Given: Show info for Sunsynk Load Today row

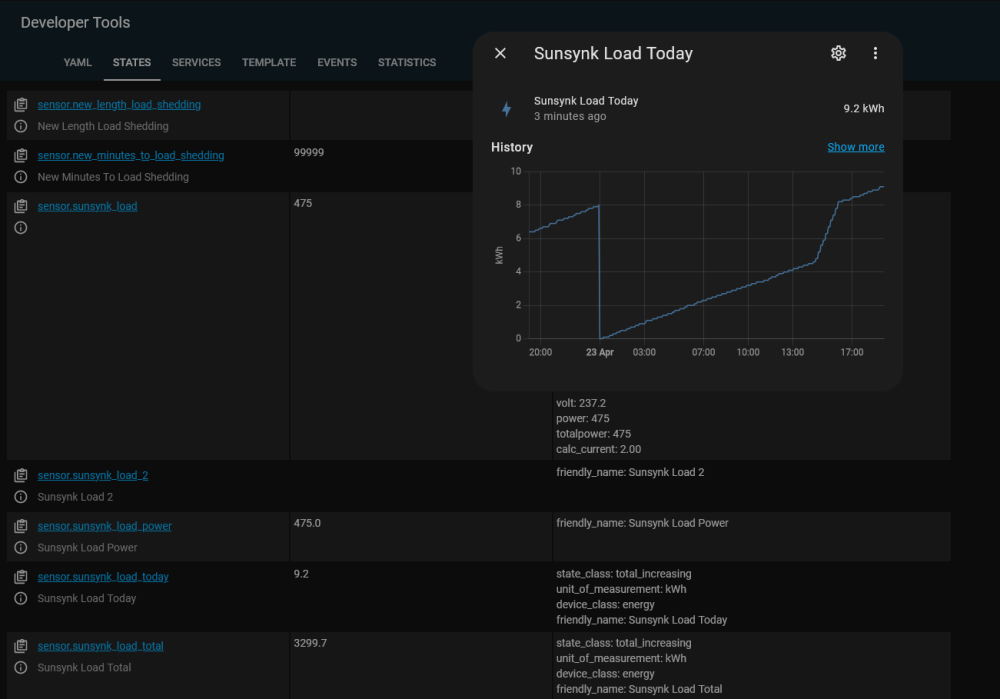Looking at the screenshot, I should (21, 599).
